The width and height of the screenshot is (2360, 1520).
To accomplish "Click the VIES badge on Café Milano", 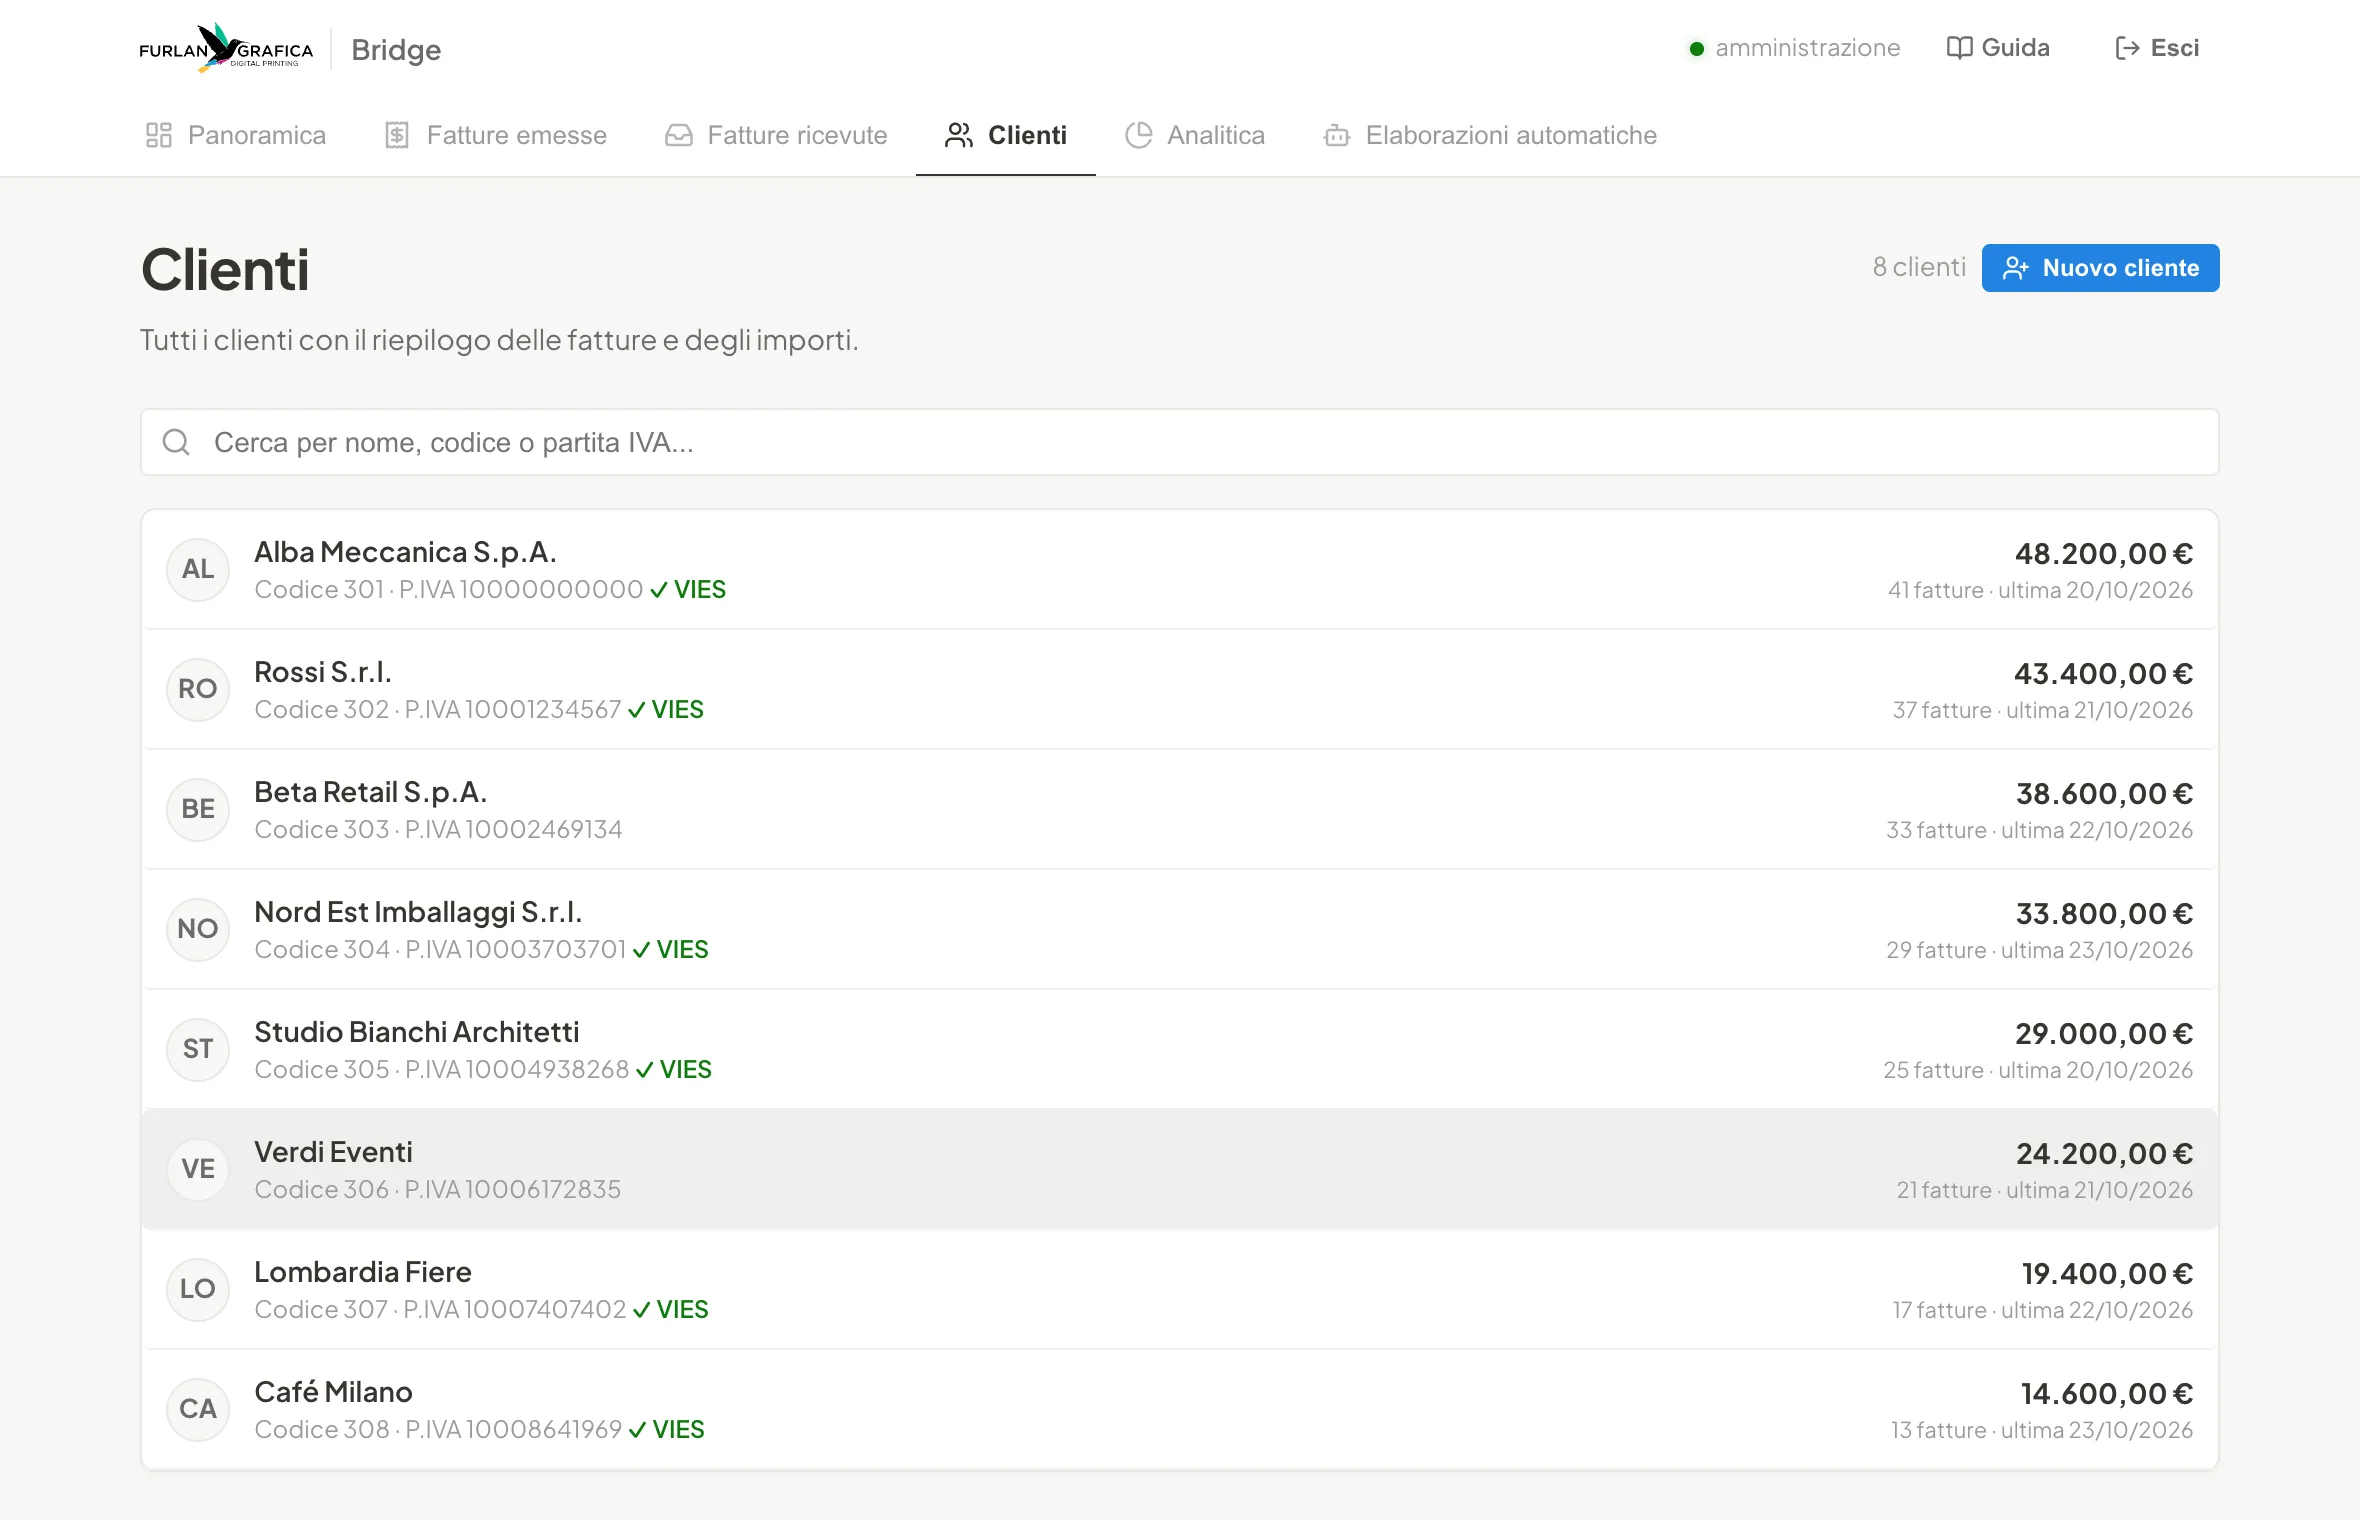I will [x=667, y=1429].
